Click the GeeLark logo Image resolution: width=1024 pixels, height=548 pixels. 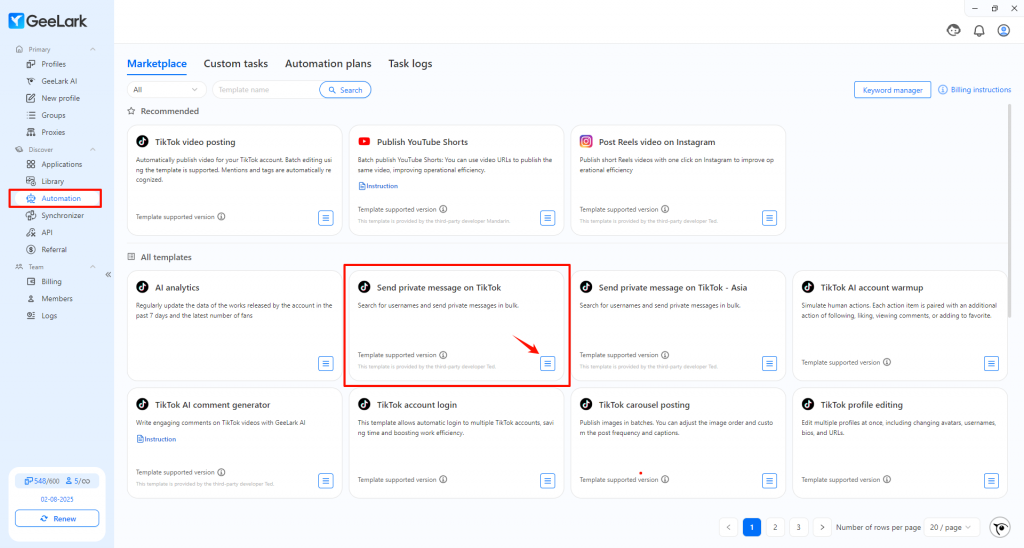coord(48,21)
